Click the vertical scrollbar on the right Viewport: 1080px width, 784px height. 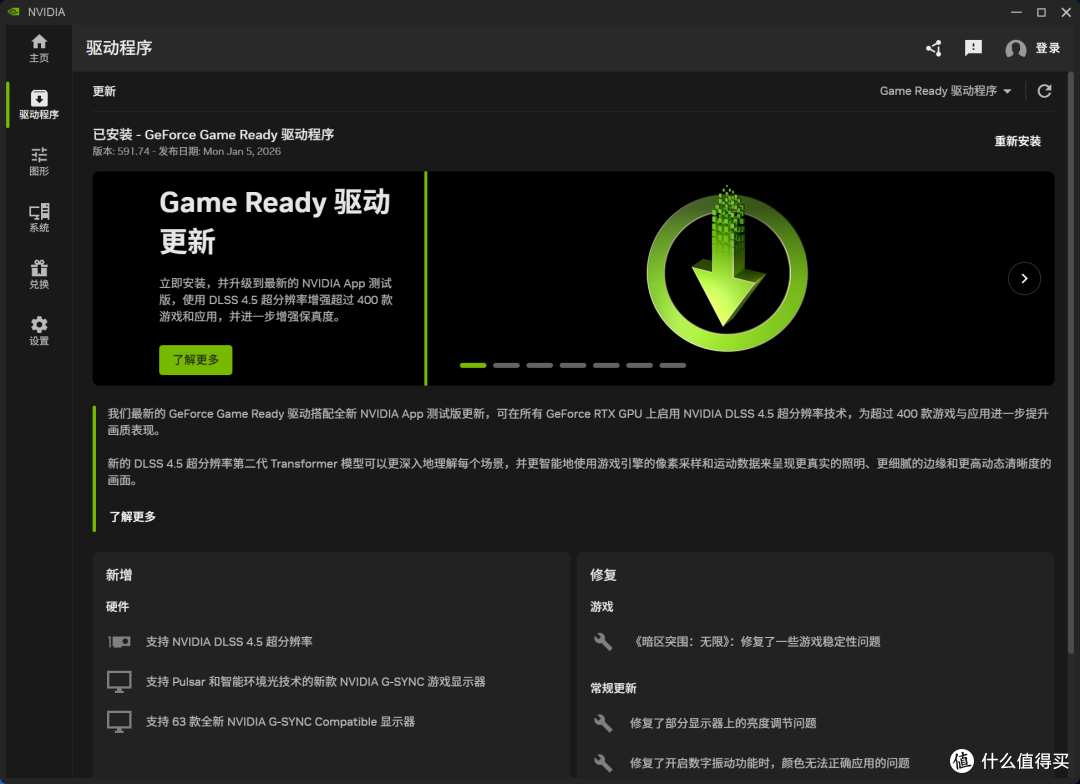[x=1070, y=362]
